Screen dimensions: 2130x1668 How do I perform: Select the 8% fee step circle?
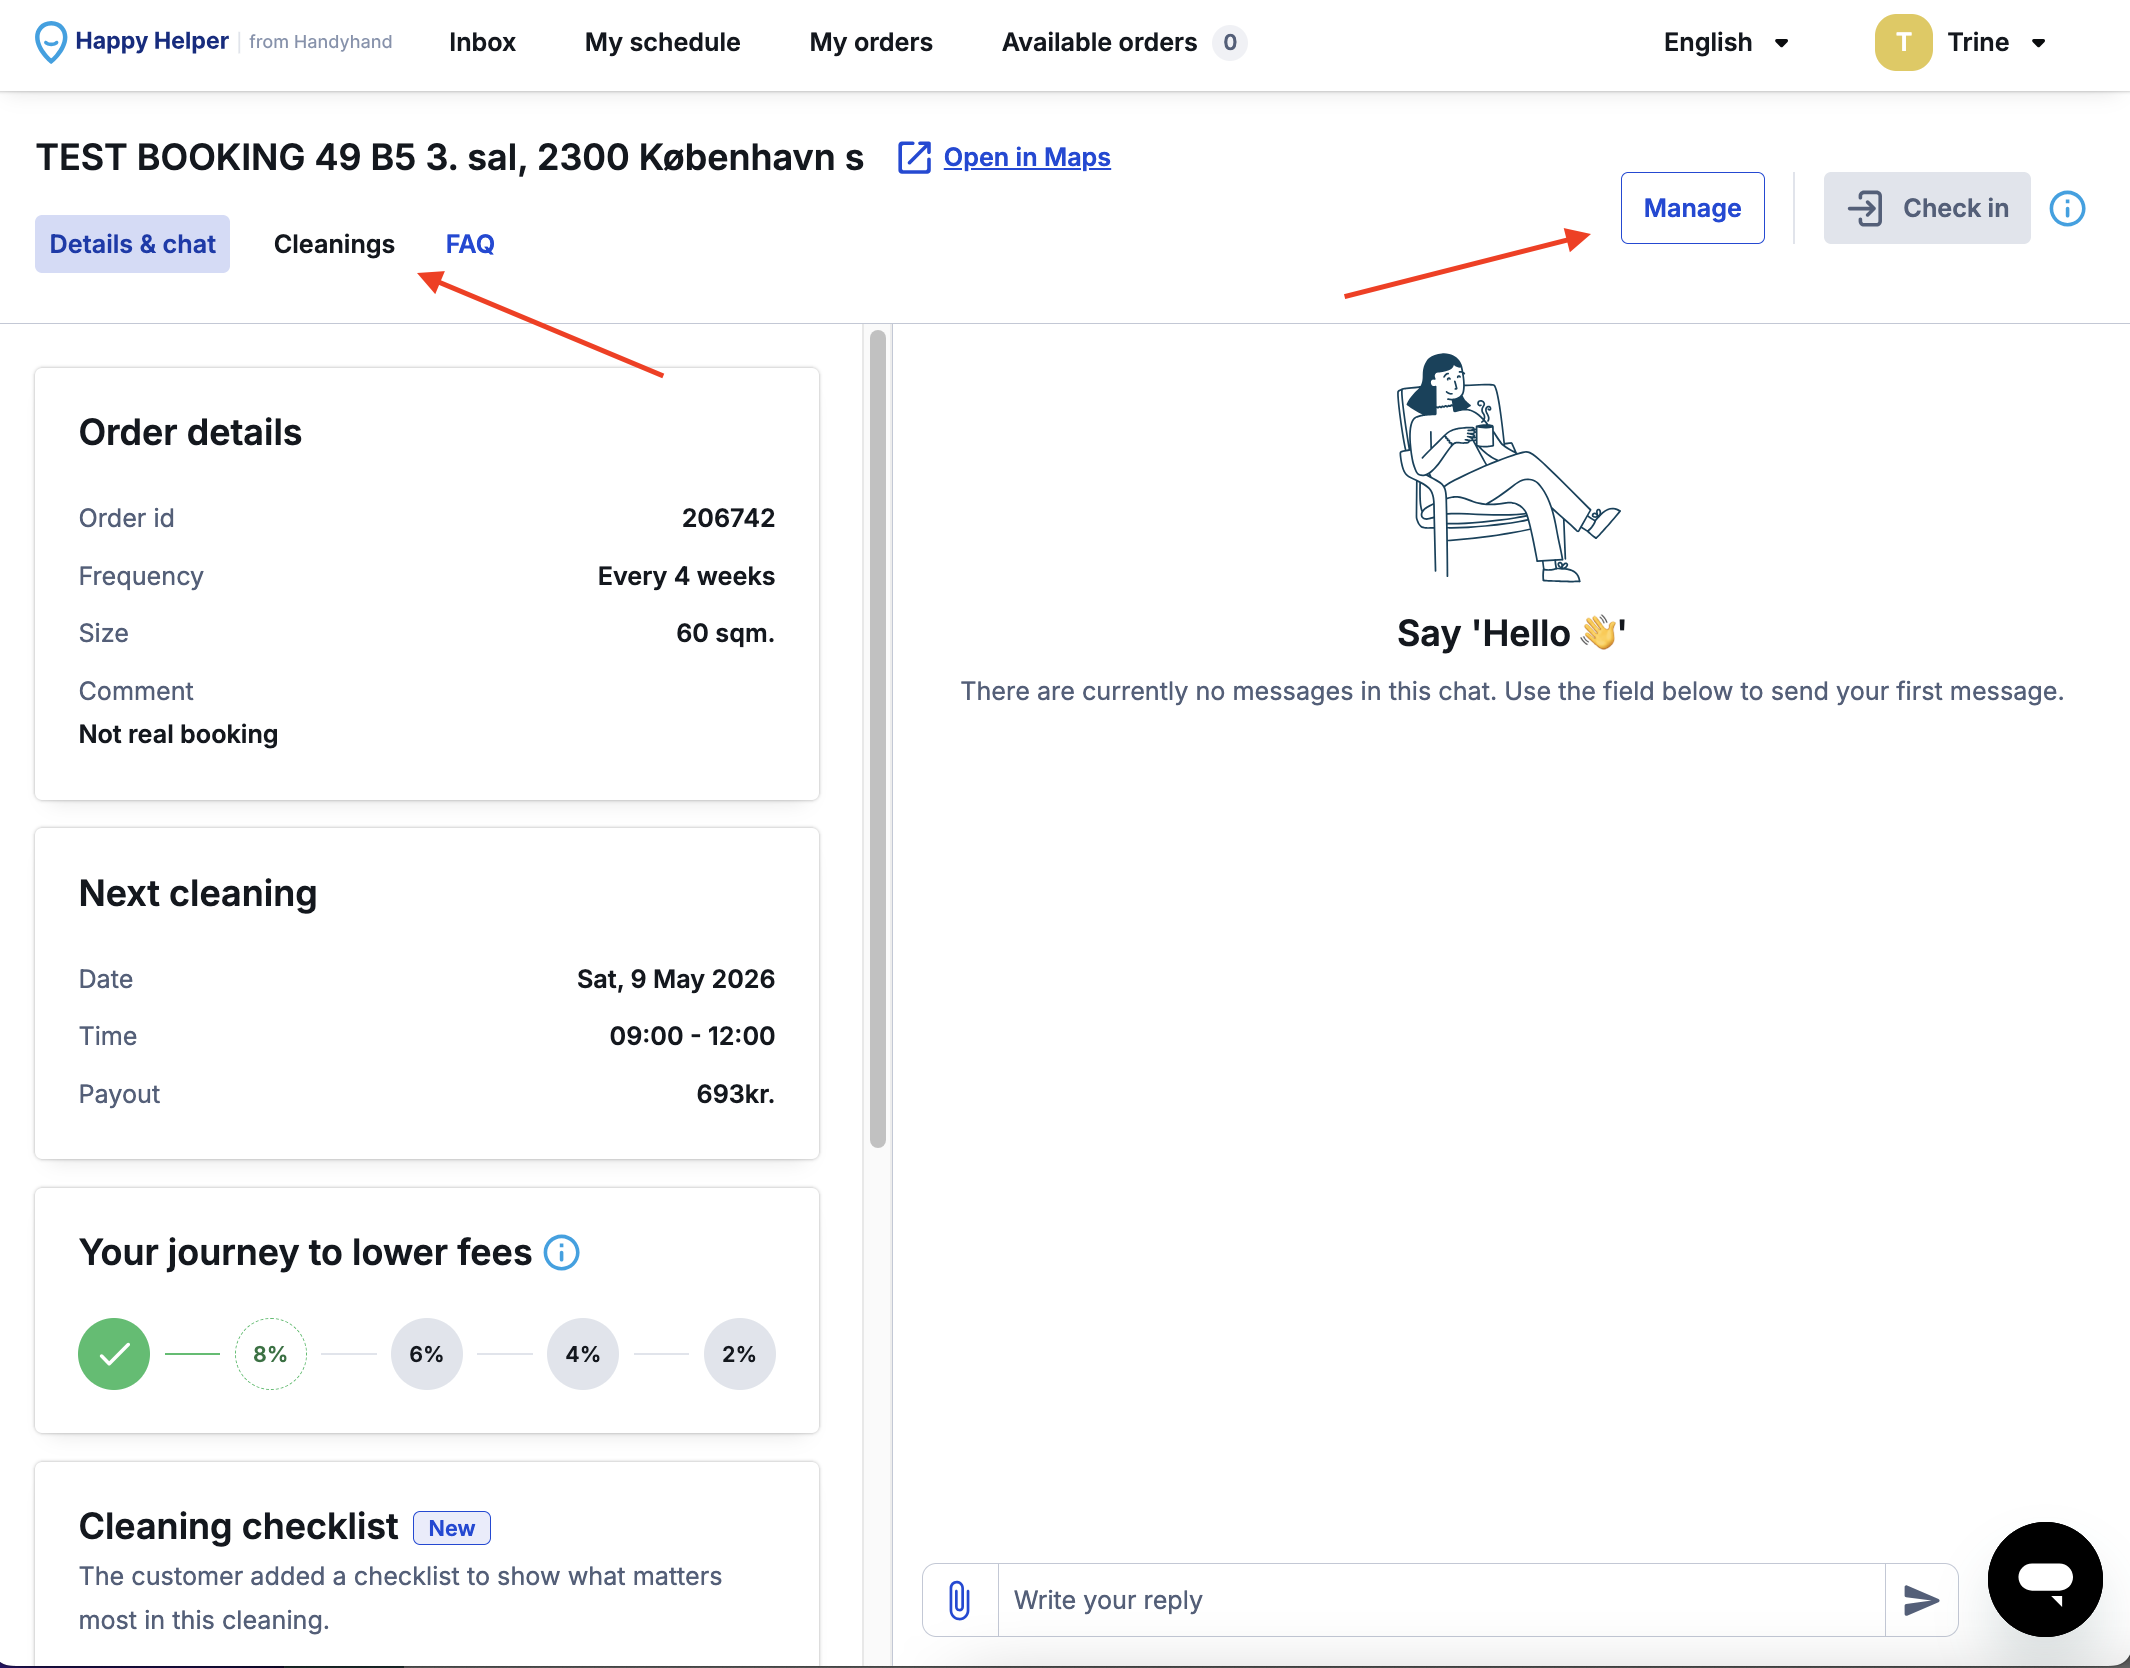tap(270, 1354)
